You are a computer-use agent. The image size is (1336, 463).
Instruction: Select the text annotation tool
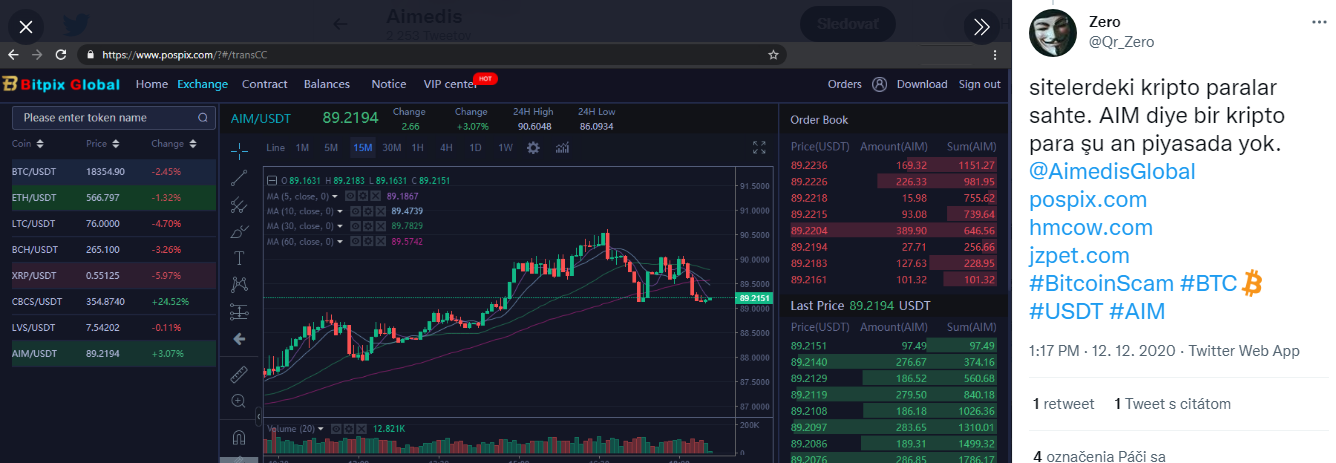pos(239,258)
